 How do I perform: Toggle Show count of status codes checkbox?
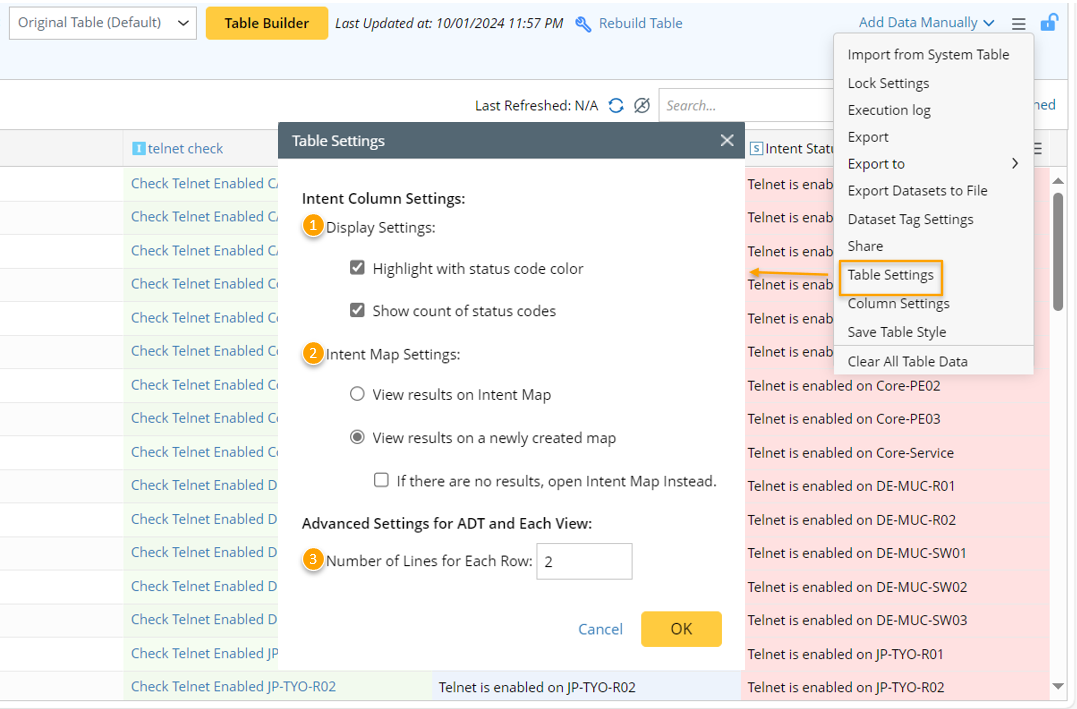357,310
